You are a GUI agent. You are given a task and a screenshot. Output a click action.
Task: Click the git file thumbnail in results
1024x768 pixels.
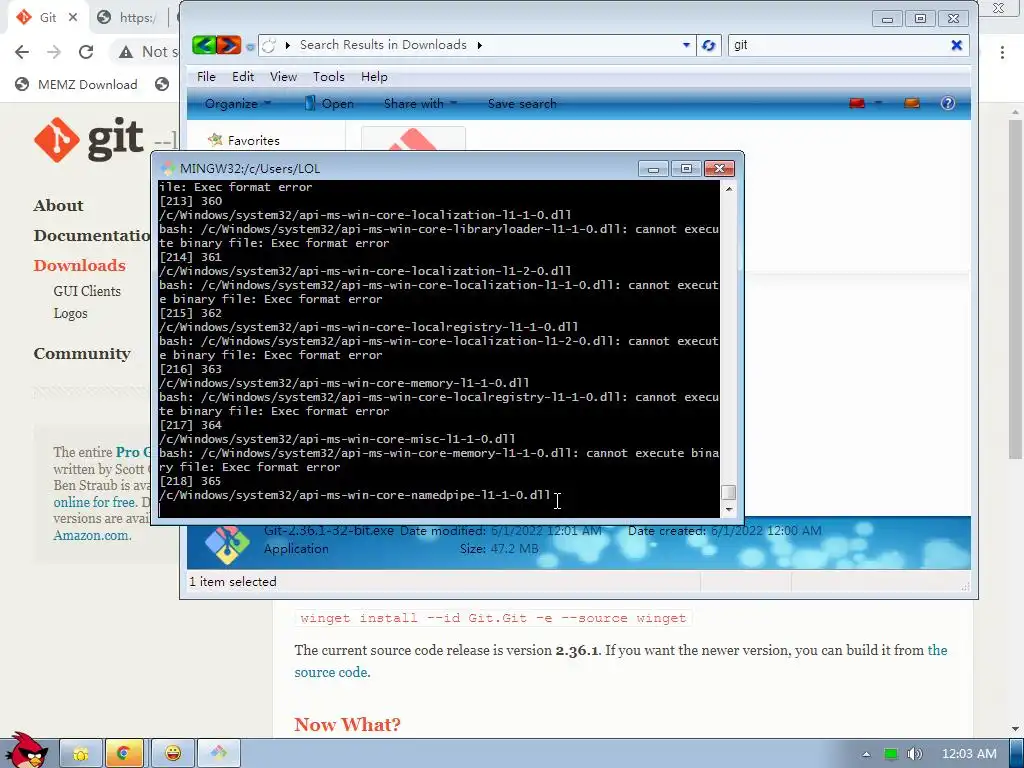tap(413, 139)
